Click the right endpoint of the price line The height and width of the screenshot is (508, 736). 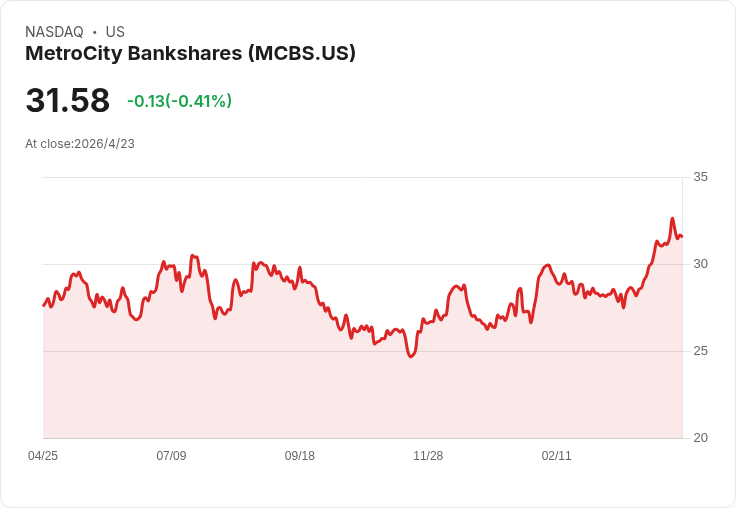pyautogui.click(x=682, y=237)
